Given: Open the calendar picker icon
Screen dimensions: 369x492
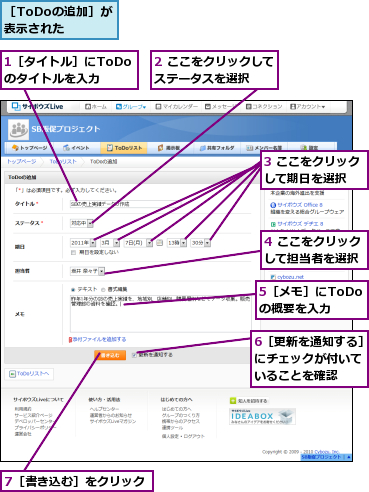Looking at the screenshot, I should tap(160, 243).
